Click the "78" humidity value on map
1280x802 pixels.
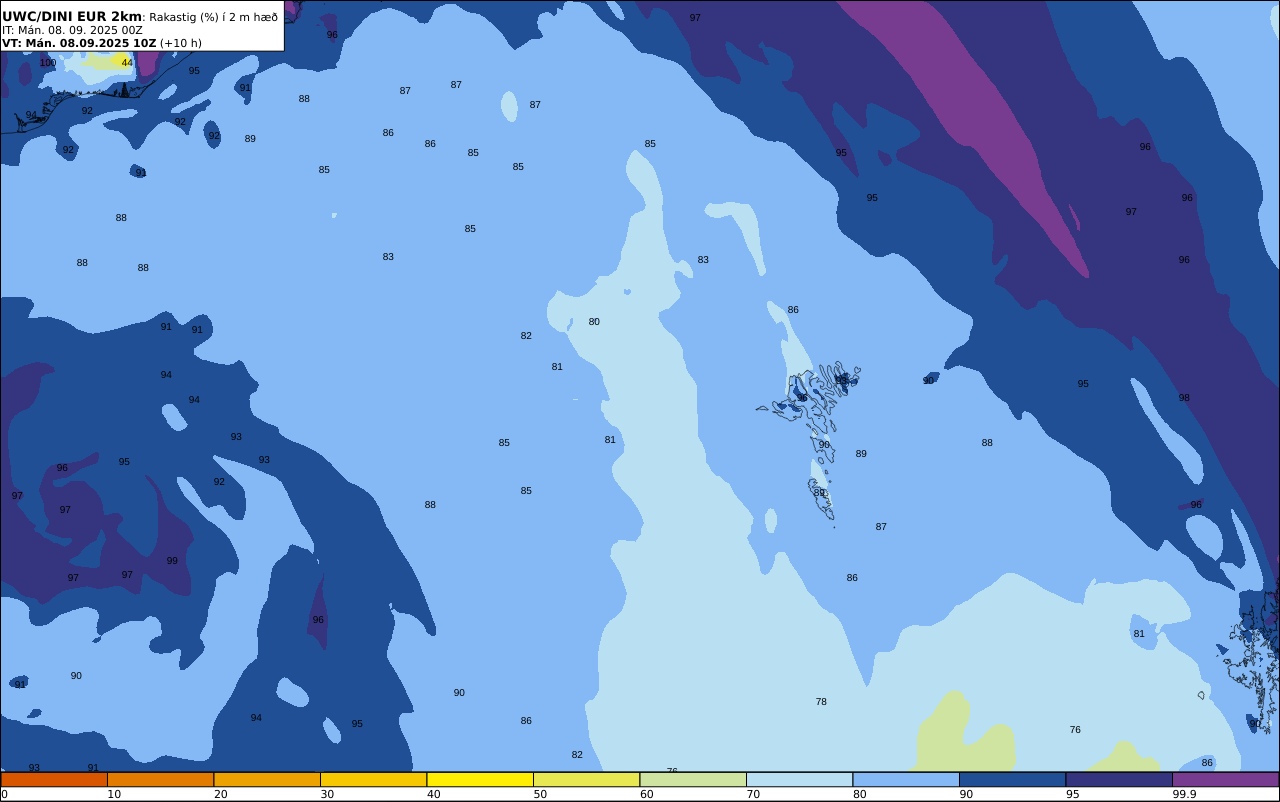821,702
